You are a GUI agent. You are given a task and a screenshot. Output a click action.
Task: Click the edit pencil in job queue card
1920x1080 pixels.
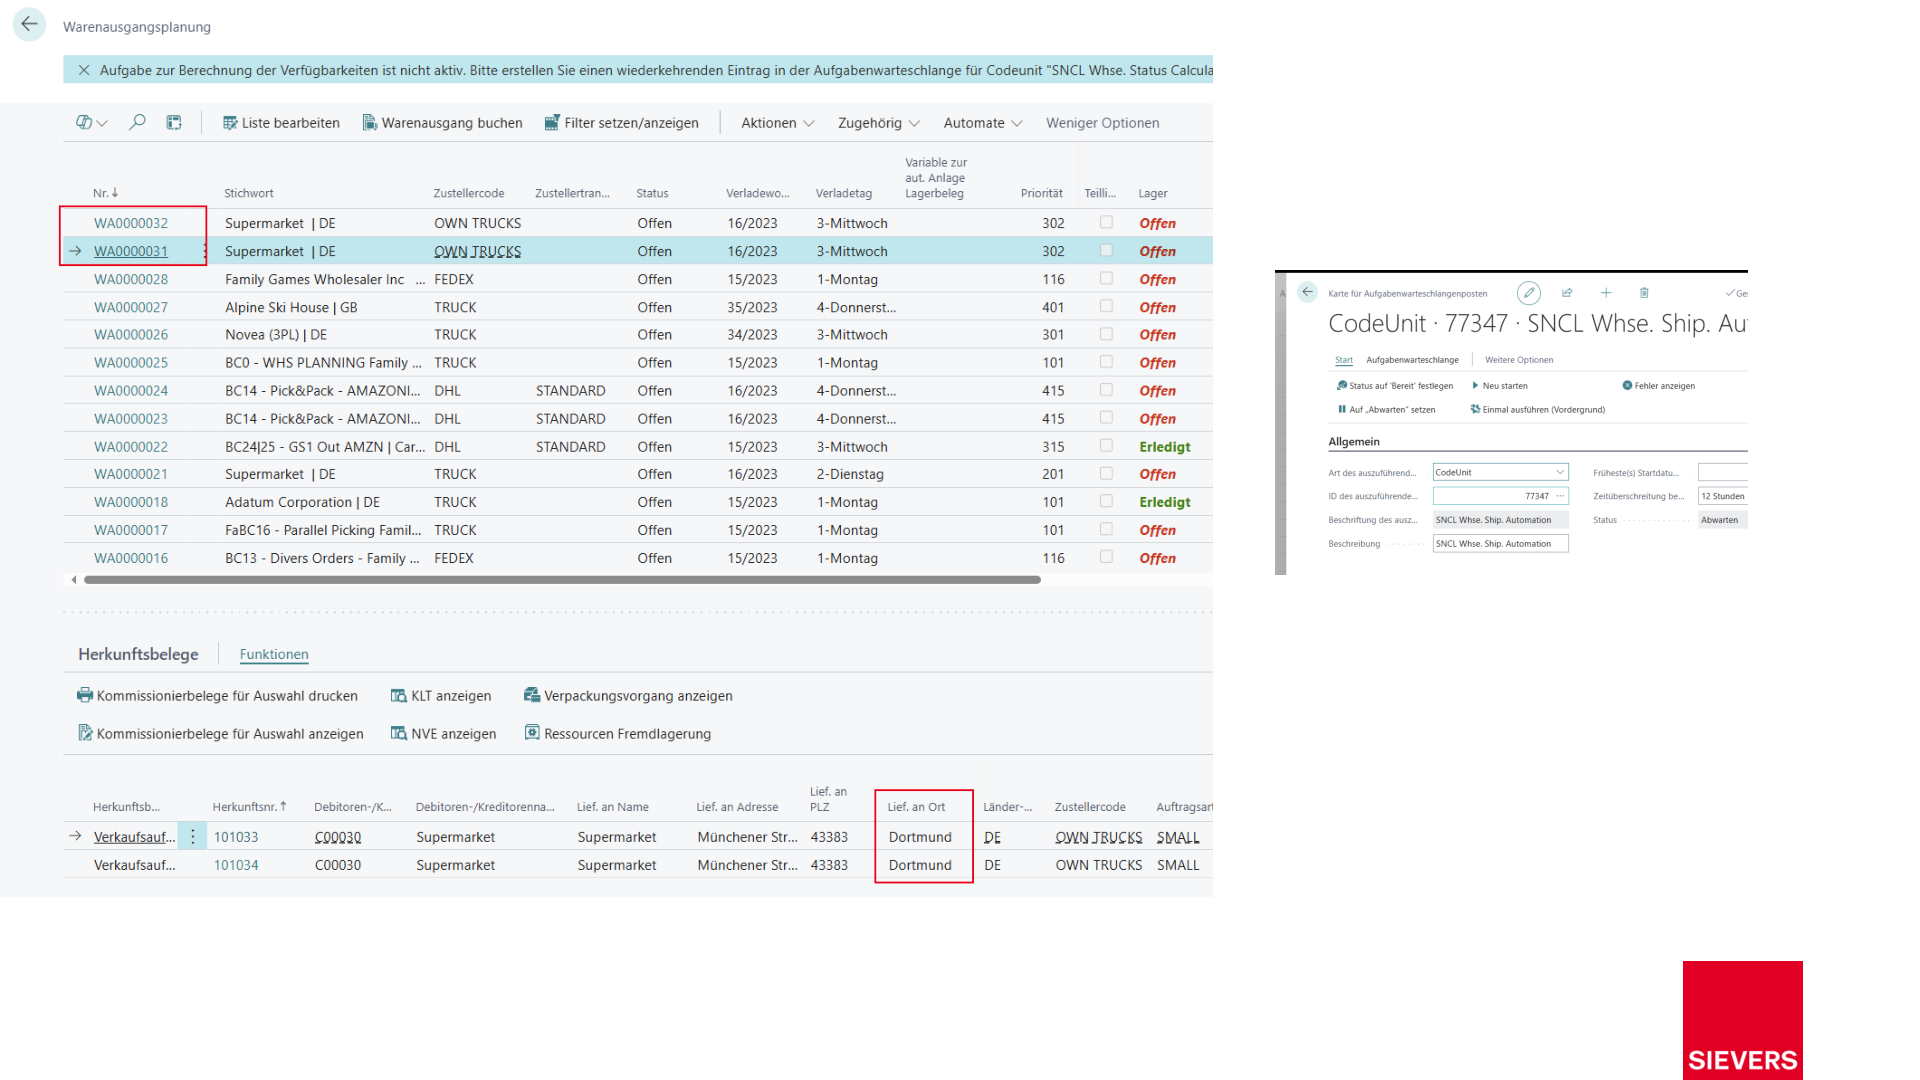point(1528,293)
